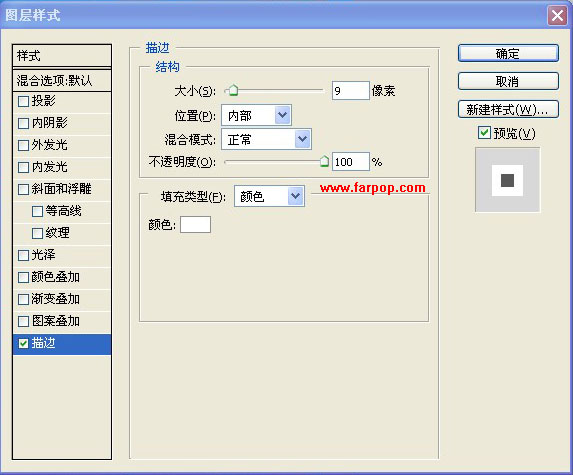The width and height of the screenshot is (573, 475).
Task: Click the 不透明度 opacity slider handle
Action: pyautogui.click(x=324, y=161)
